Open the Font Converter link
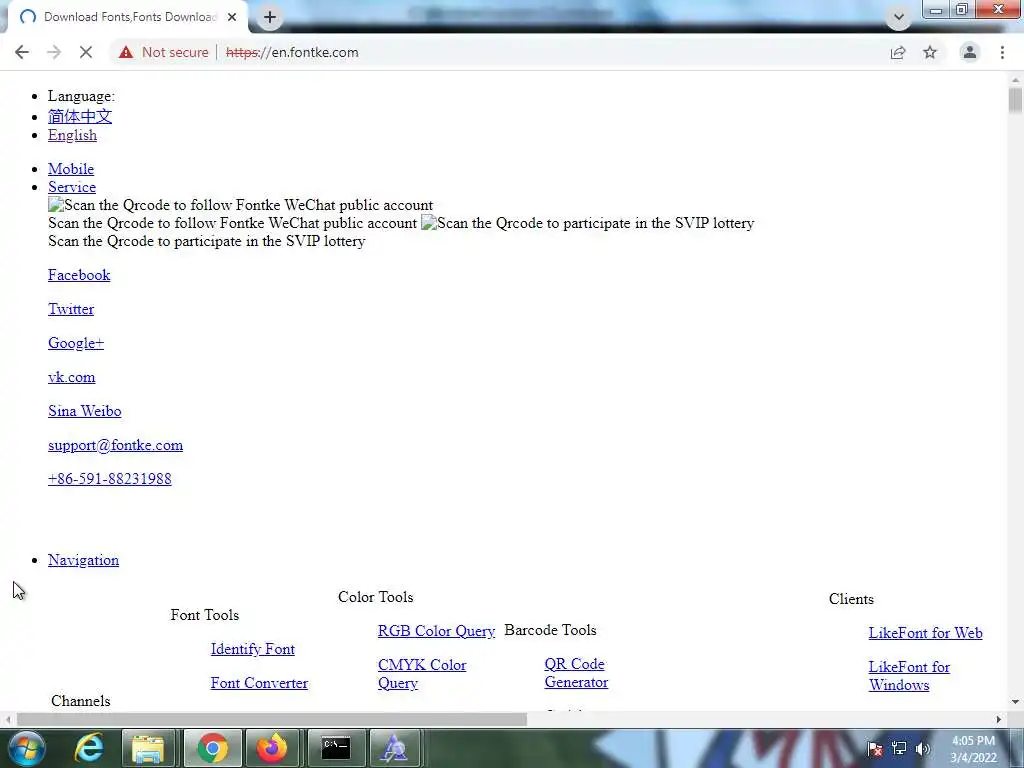1024x768 pixels. pyautogui.click(x=259, y=682)
